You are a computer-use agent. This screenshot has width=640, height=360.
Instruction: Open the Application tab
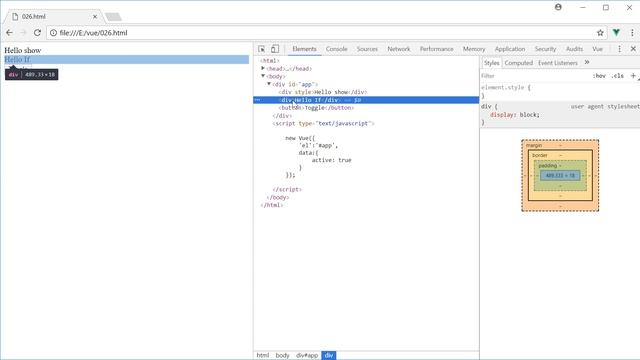(x=510, y=49)
